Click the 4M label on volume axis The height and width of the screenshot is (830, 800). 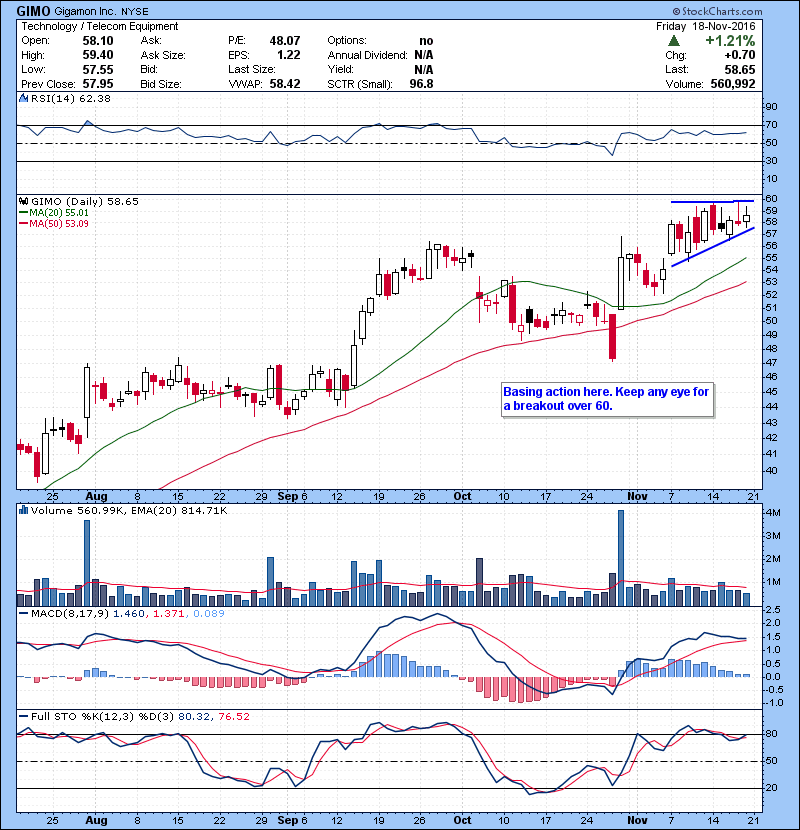tap(772, 513)
